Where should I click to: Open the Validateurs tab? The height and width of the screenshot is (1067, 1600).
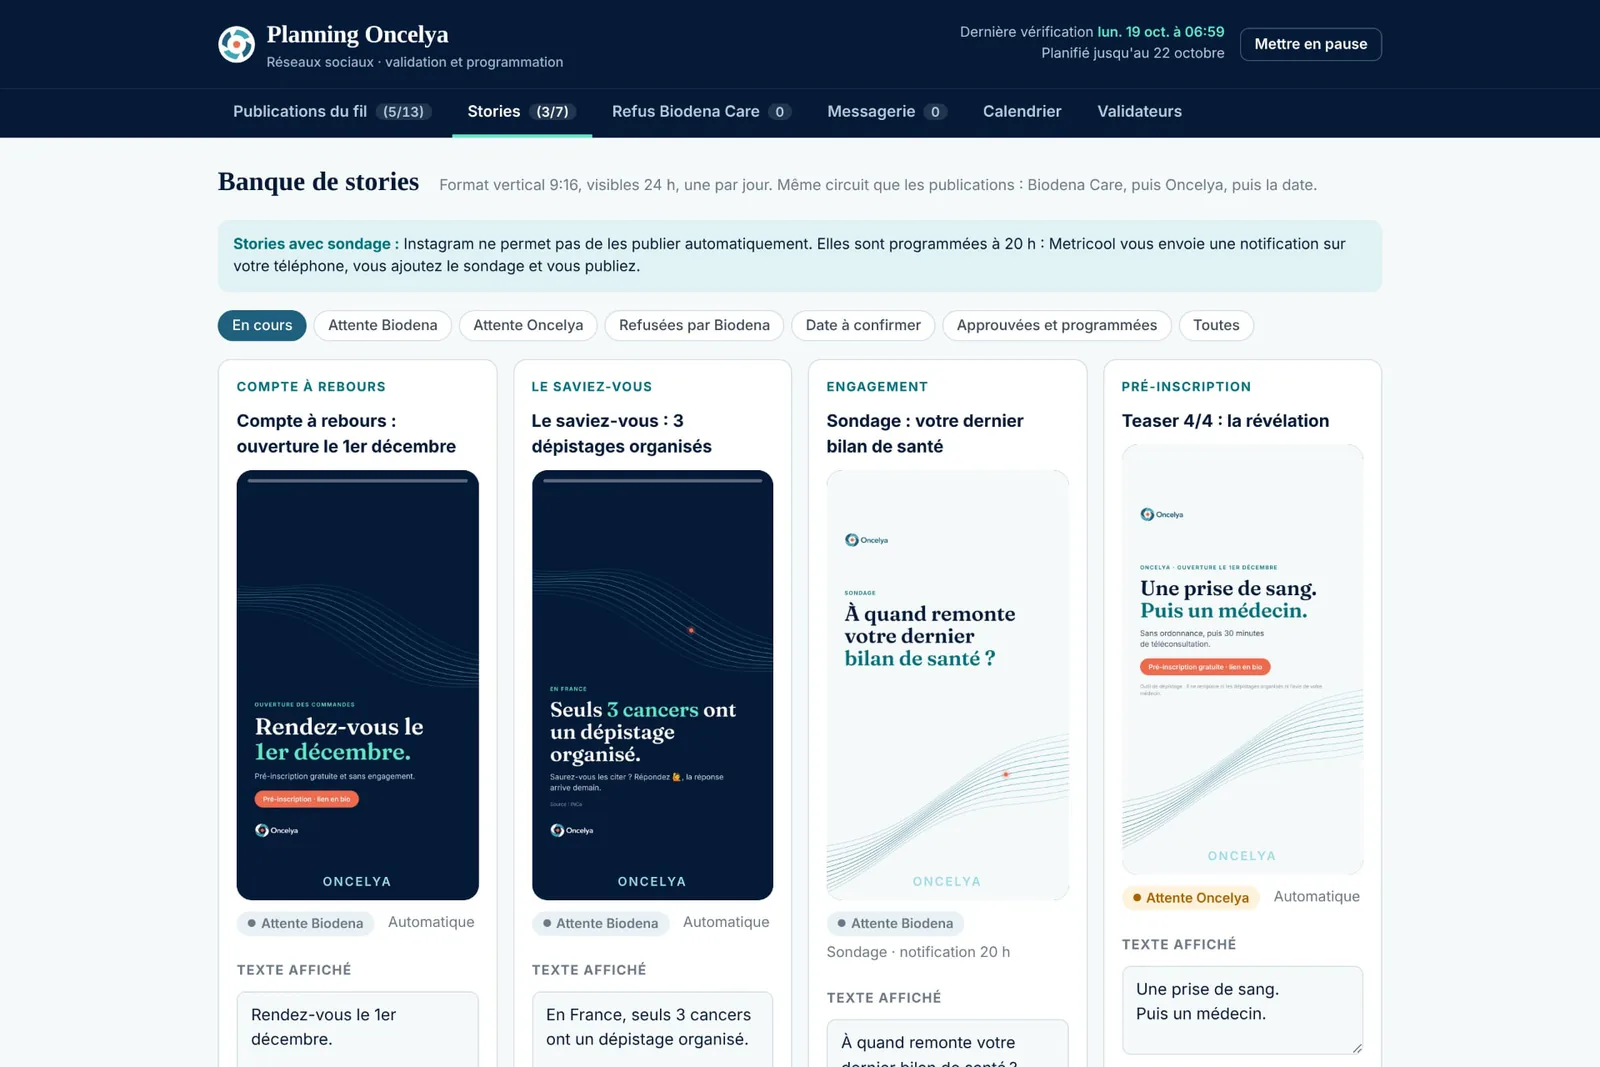pos(1139,111)
